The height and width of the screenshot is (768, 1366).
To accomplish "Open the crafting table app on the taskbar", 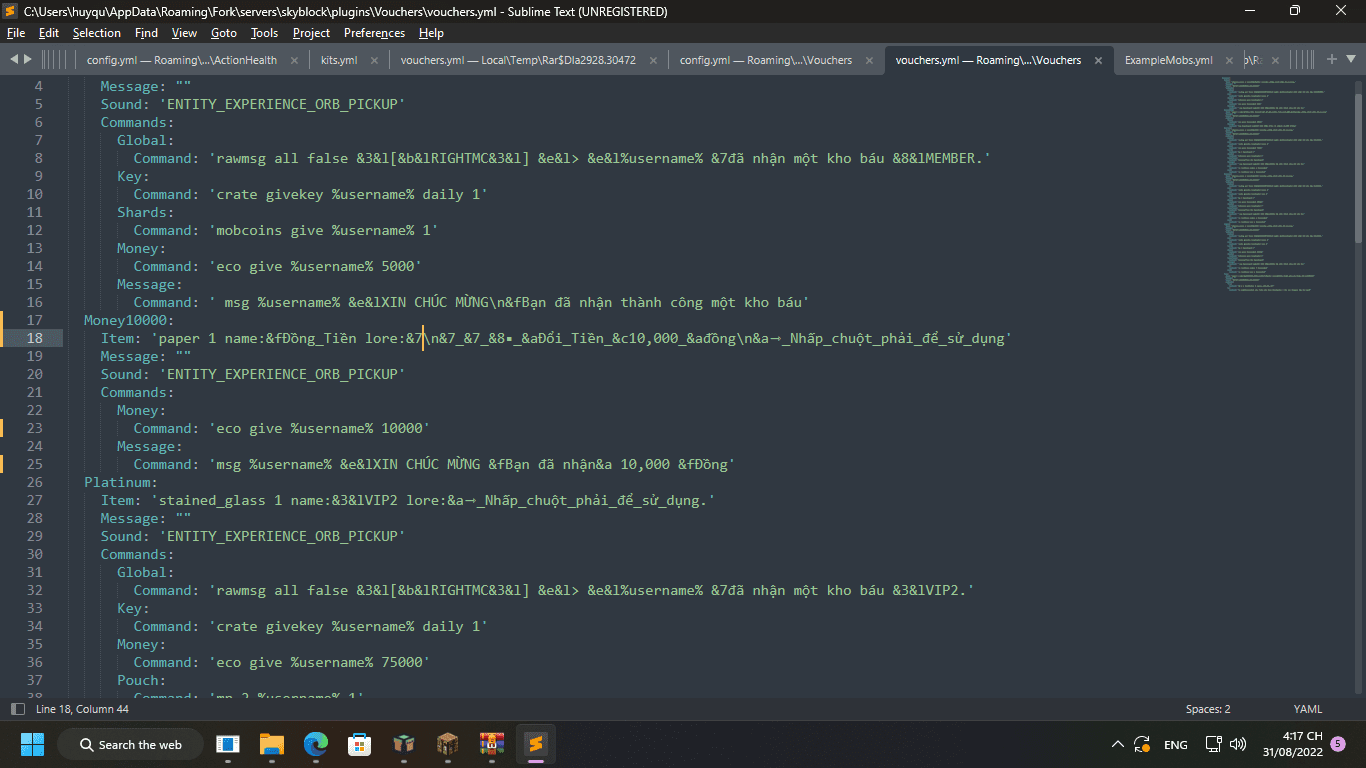I will pyautogui.click(x=448, y=744).
